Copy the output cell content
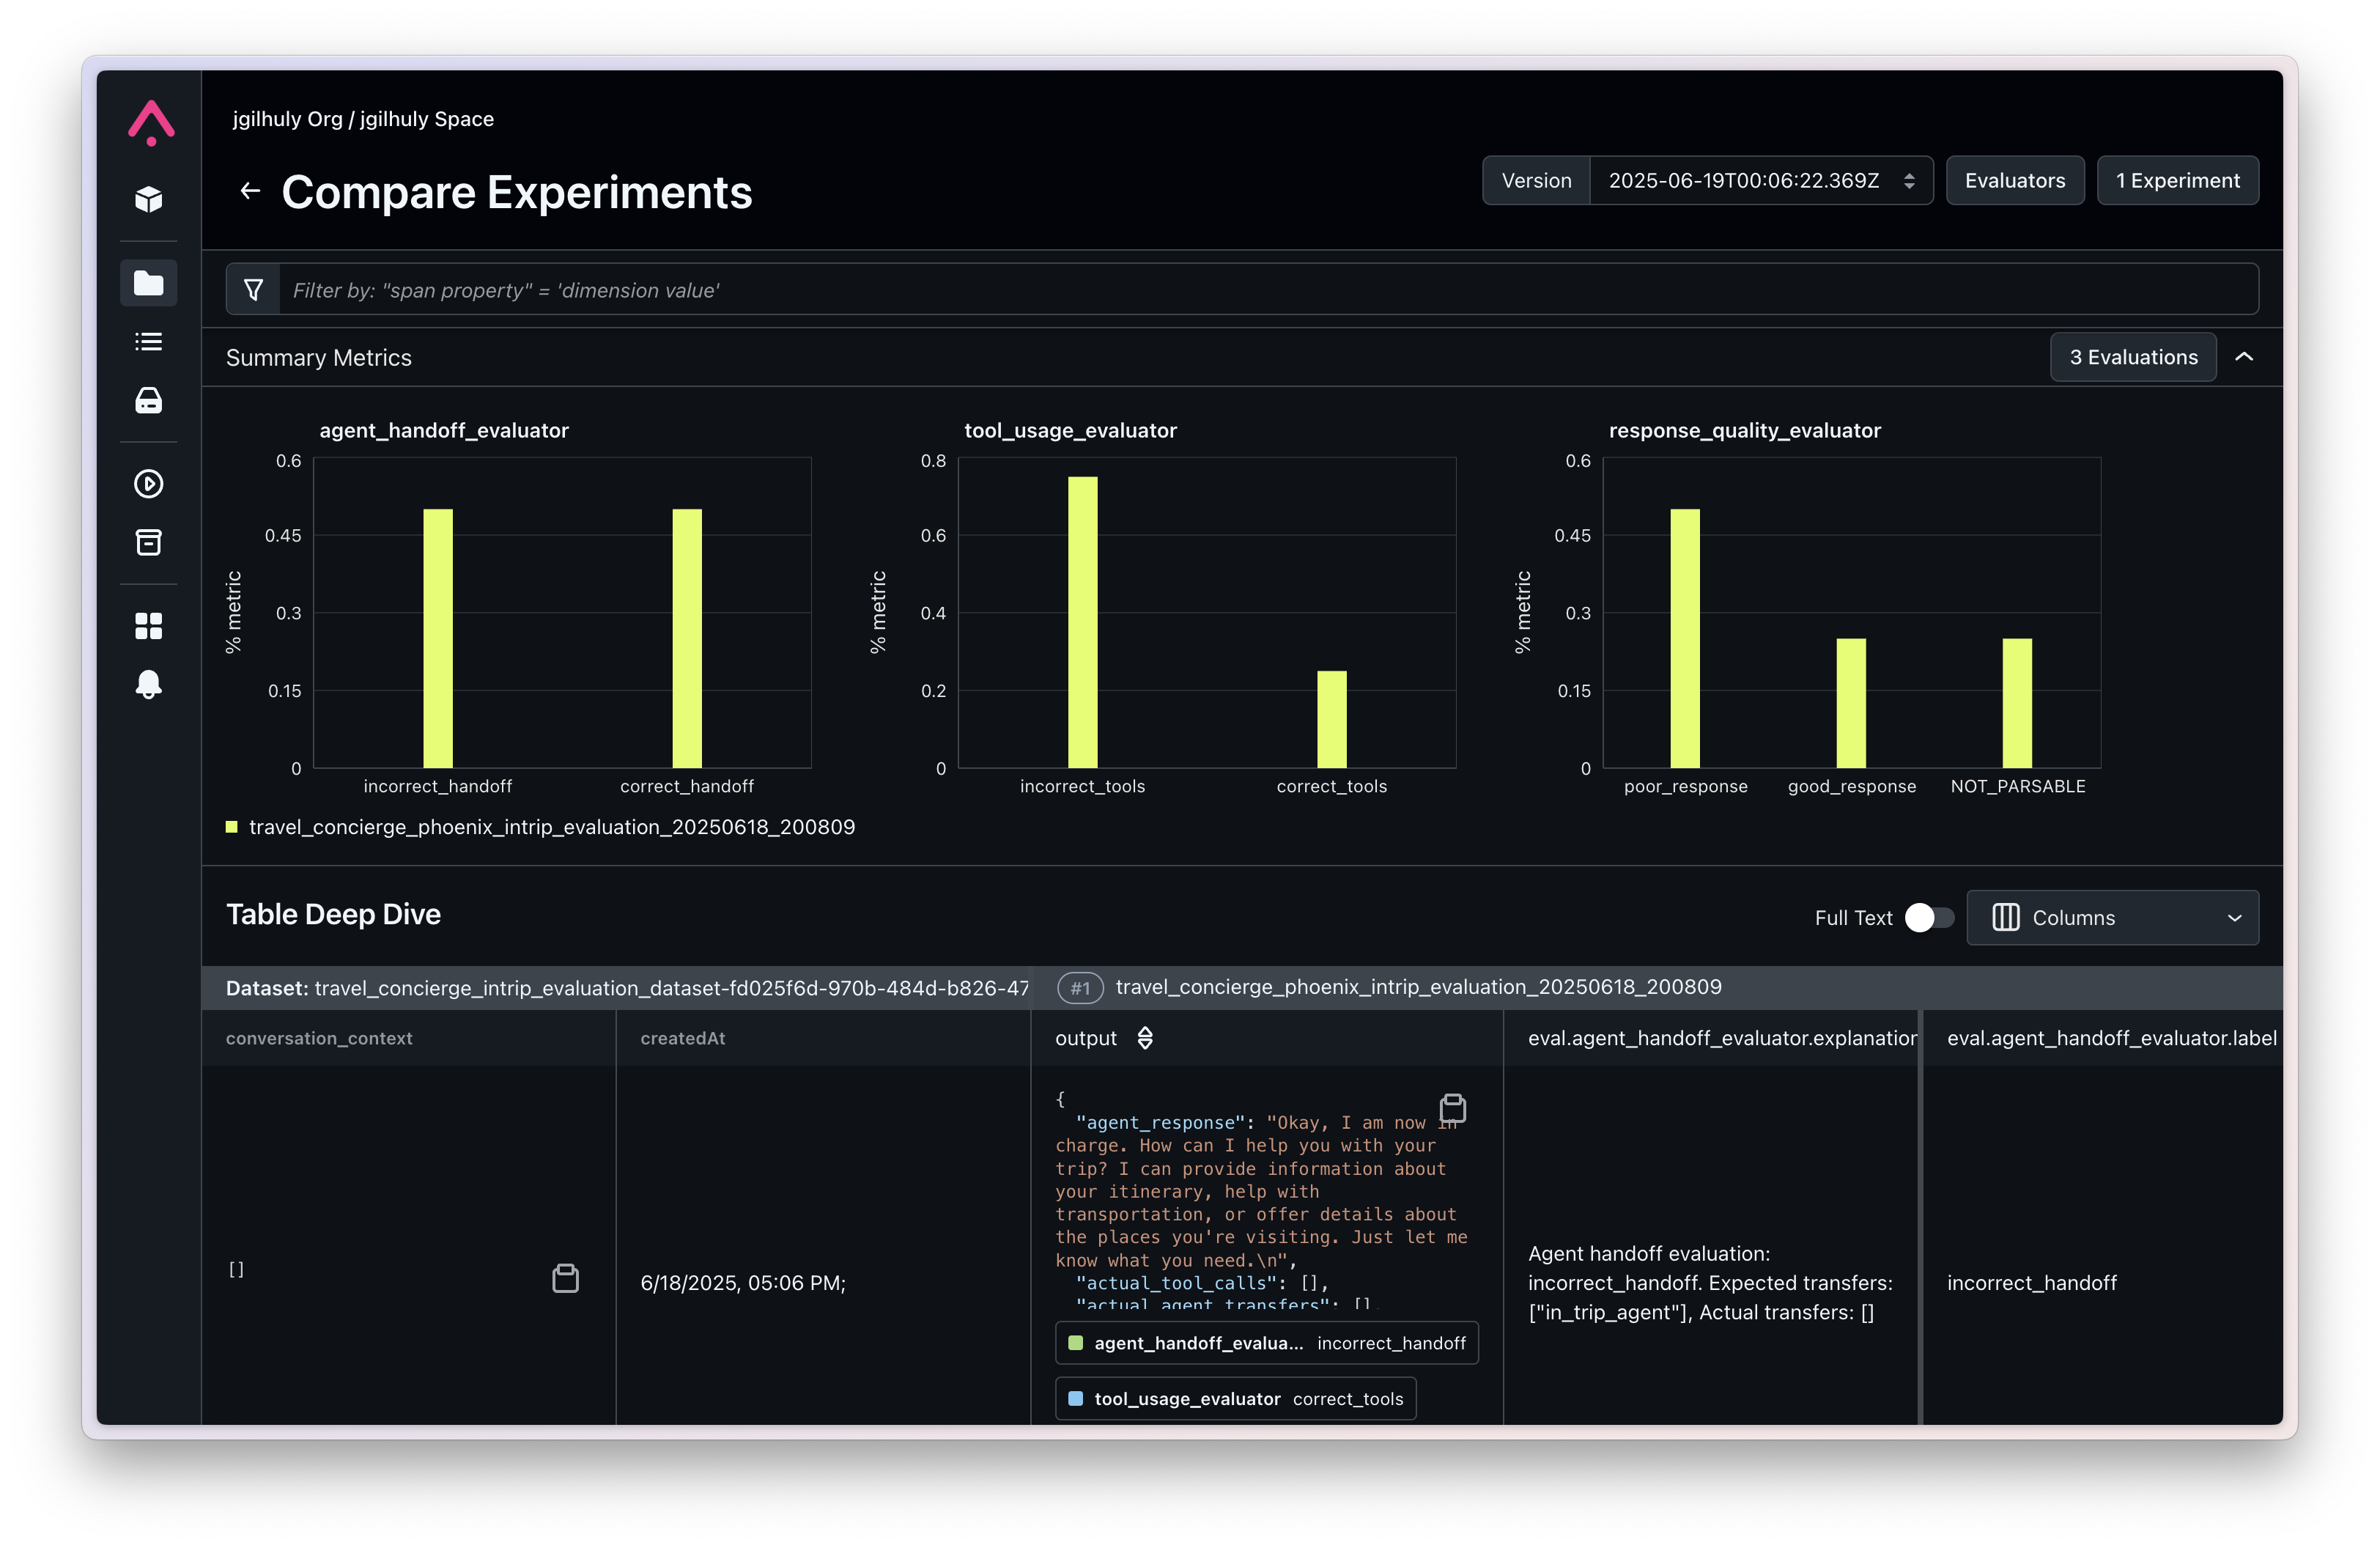The height and width of the screenshot is (1548, 2380). point(1452,1108)
